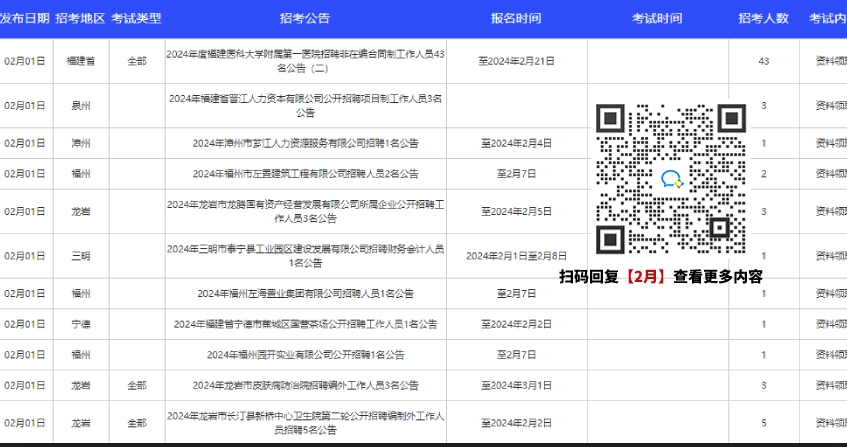847x447 pixels.
Task: Open the 龙岩市皮肤病防治院 announcement
Action: (x=306, y=385)
